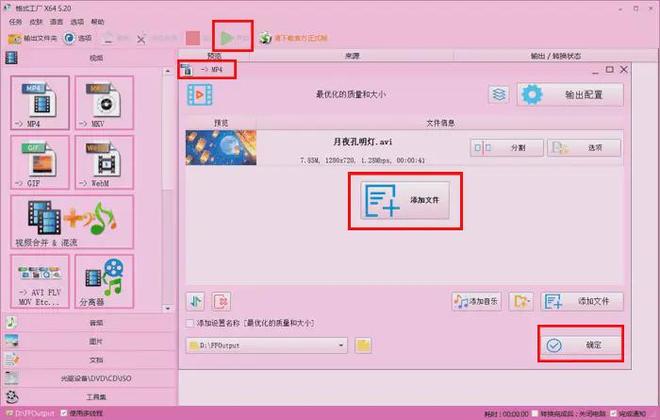Expand the document category (文档)

pyautogui.click(x=89, y=360)
